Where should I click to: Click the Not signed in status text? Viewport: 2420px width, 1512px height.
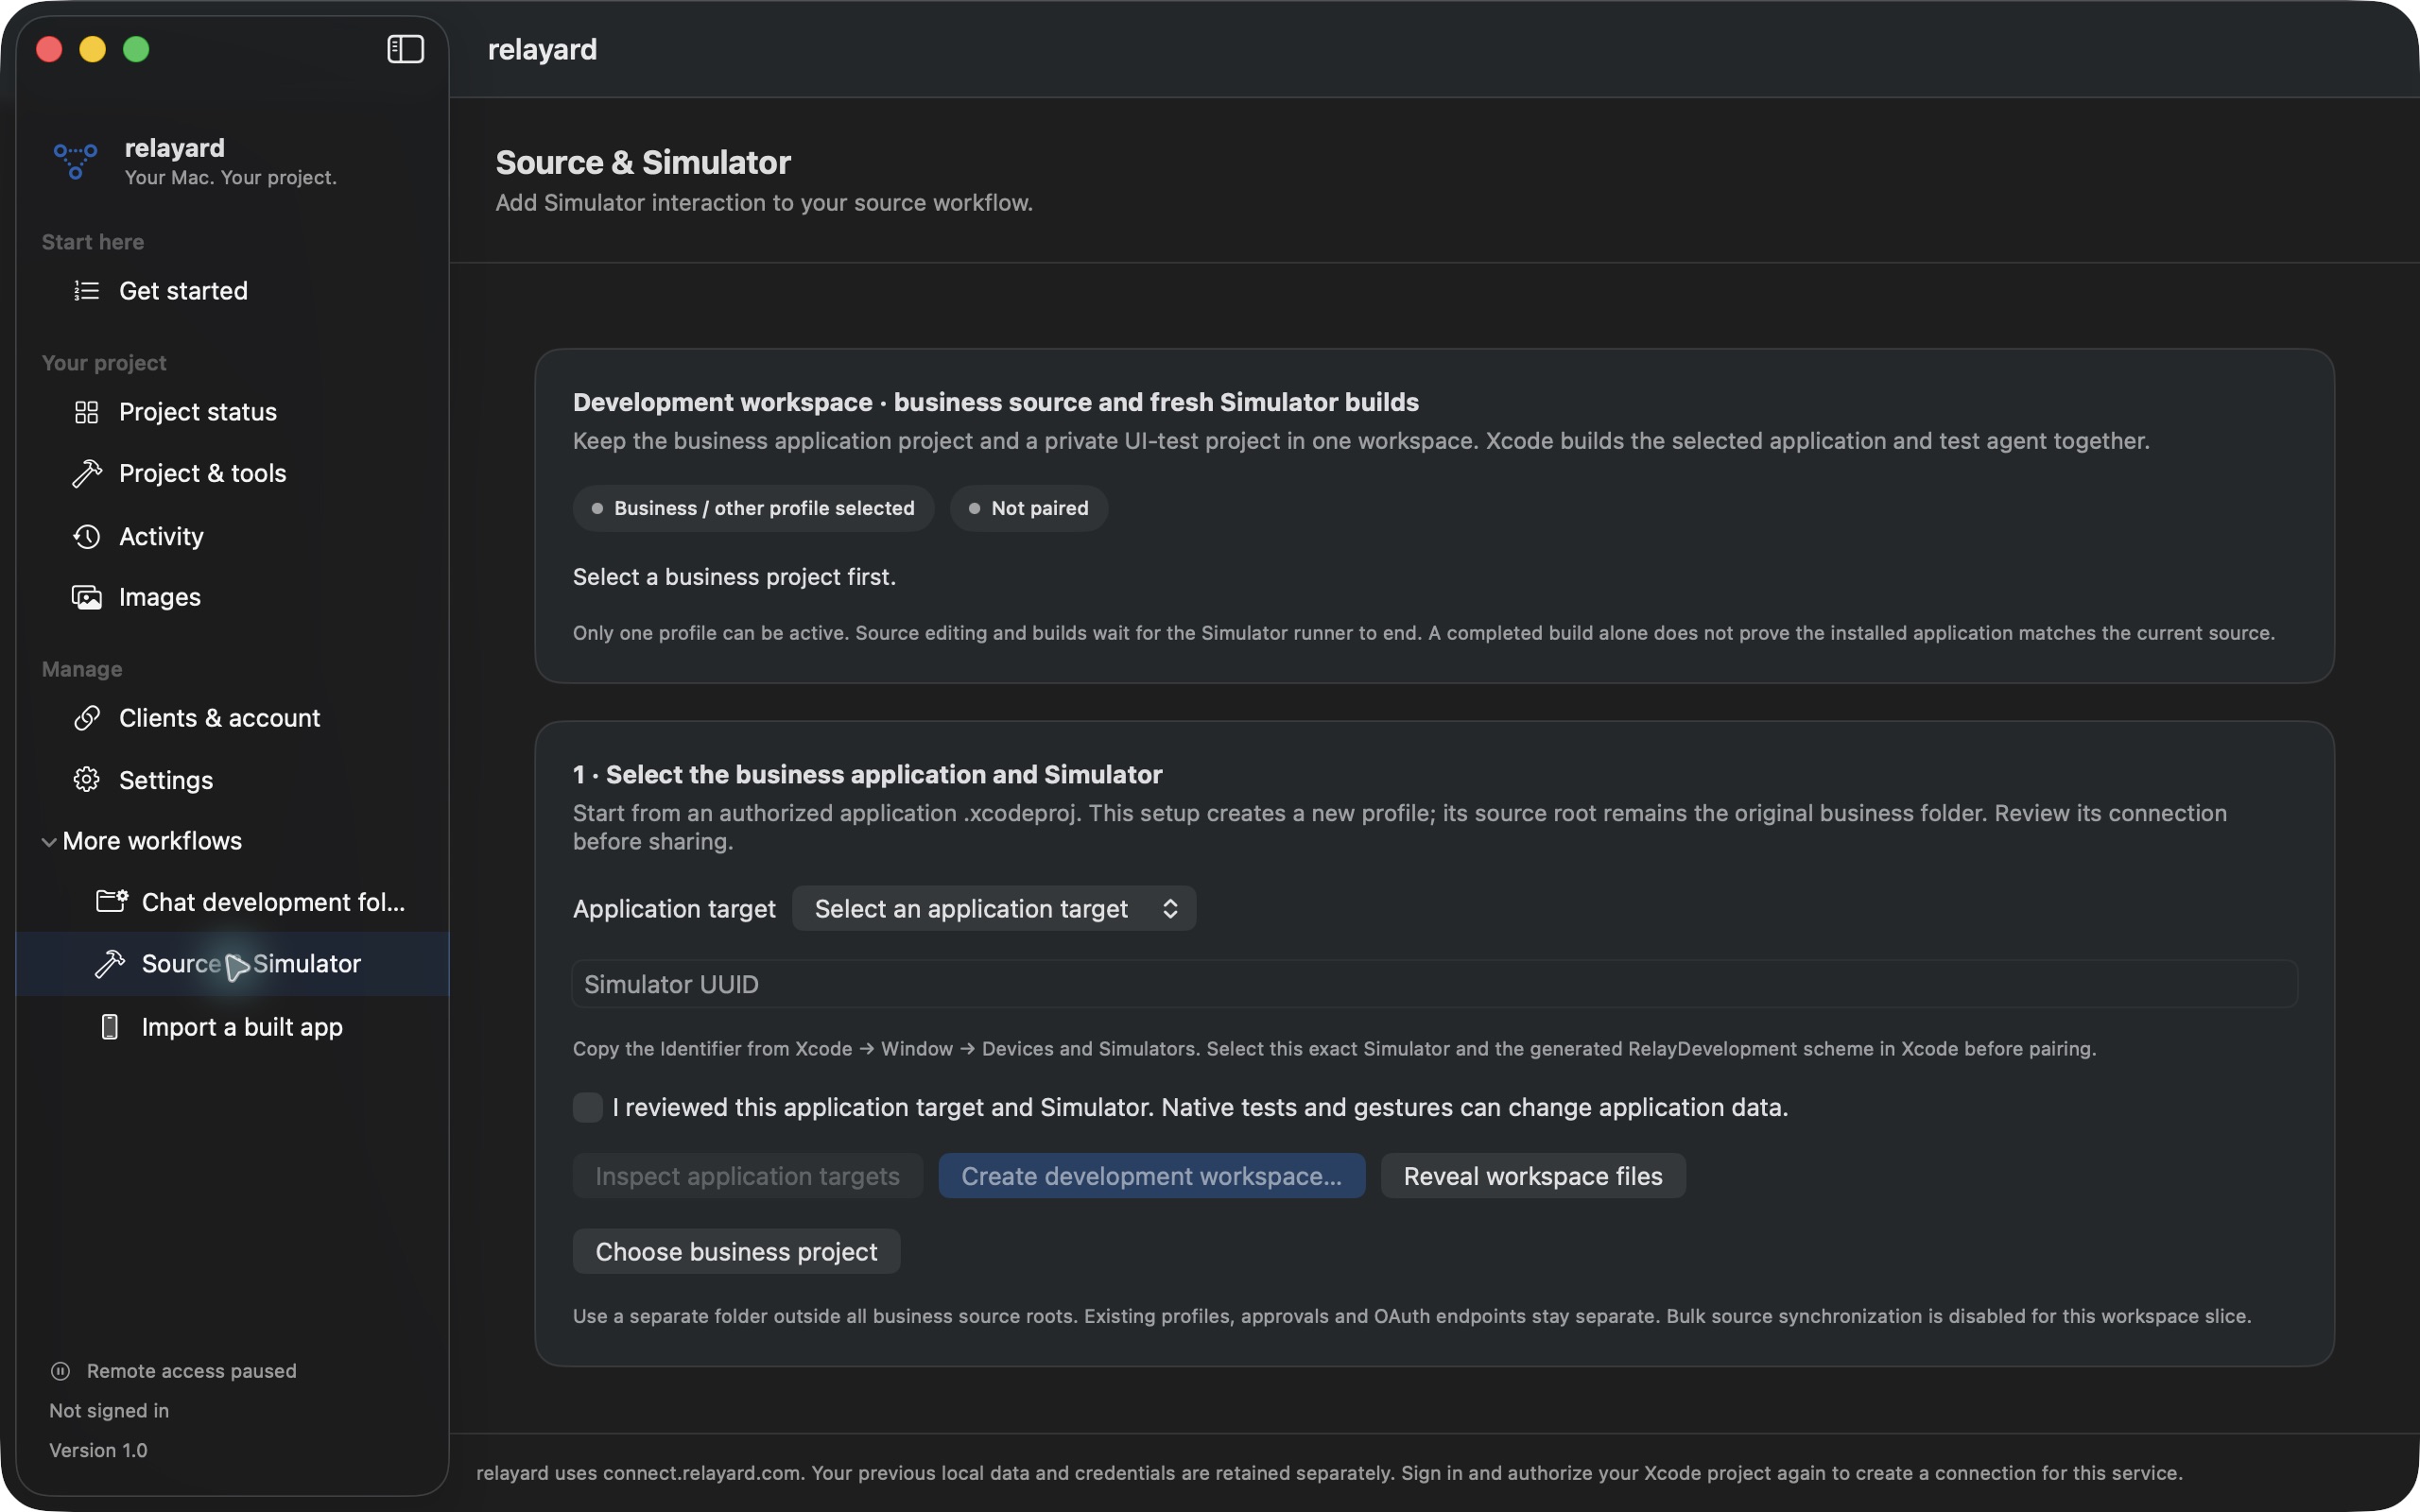pos(109,1410)
